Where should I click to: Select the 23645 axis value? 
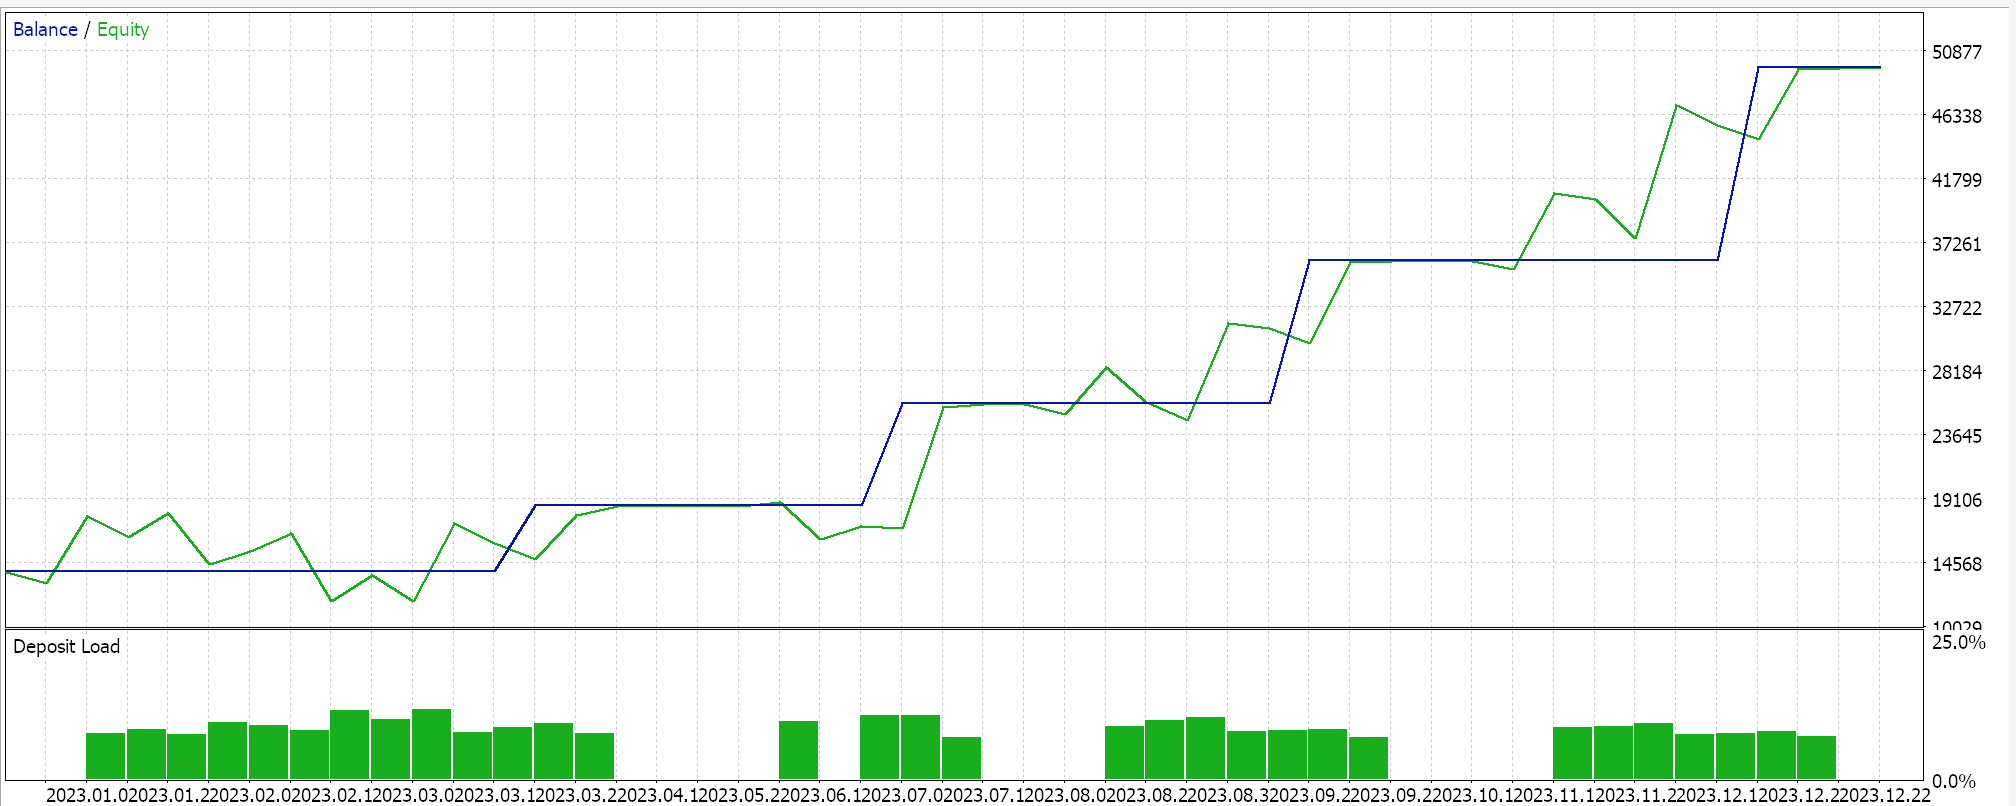[1957, 436]
